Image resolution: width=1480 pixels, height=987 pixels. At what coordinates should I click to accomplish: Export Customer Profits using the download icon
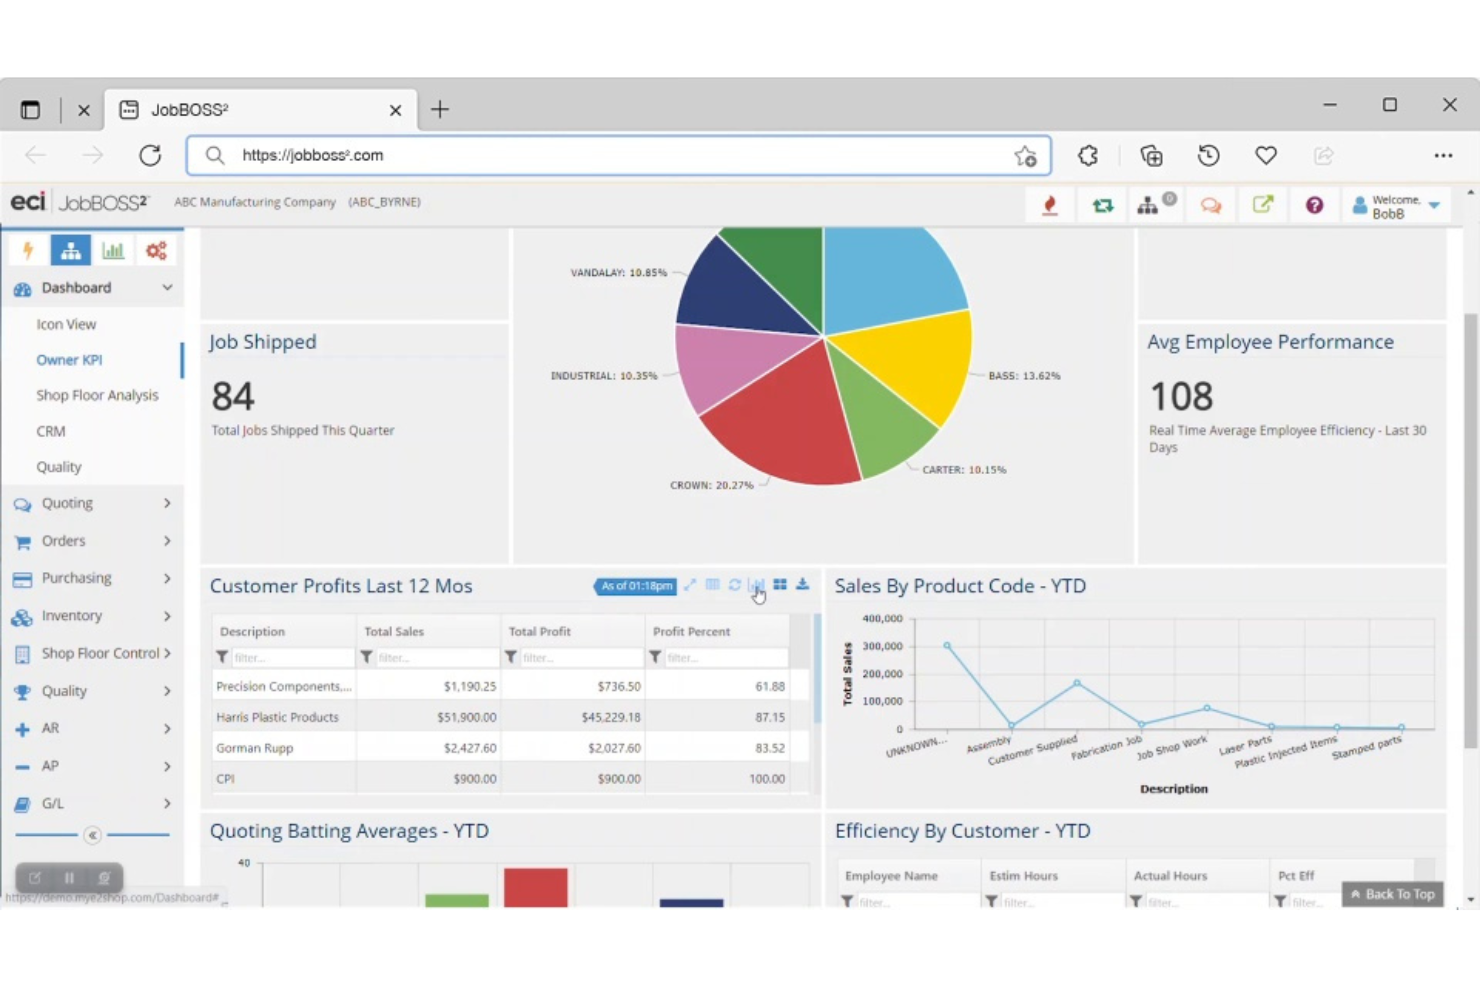[x=802, y=585]
